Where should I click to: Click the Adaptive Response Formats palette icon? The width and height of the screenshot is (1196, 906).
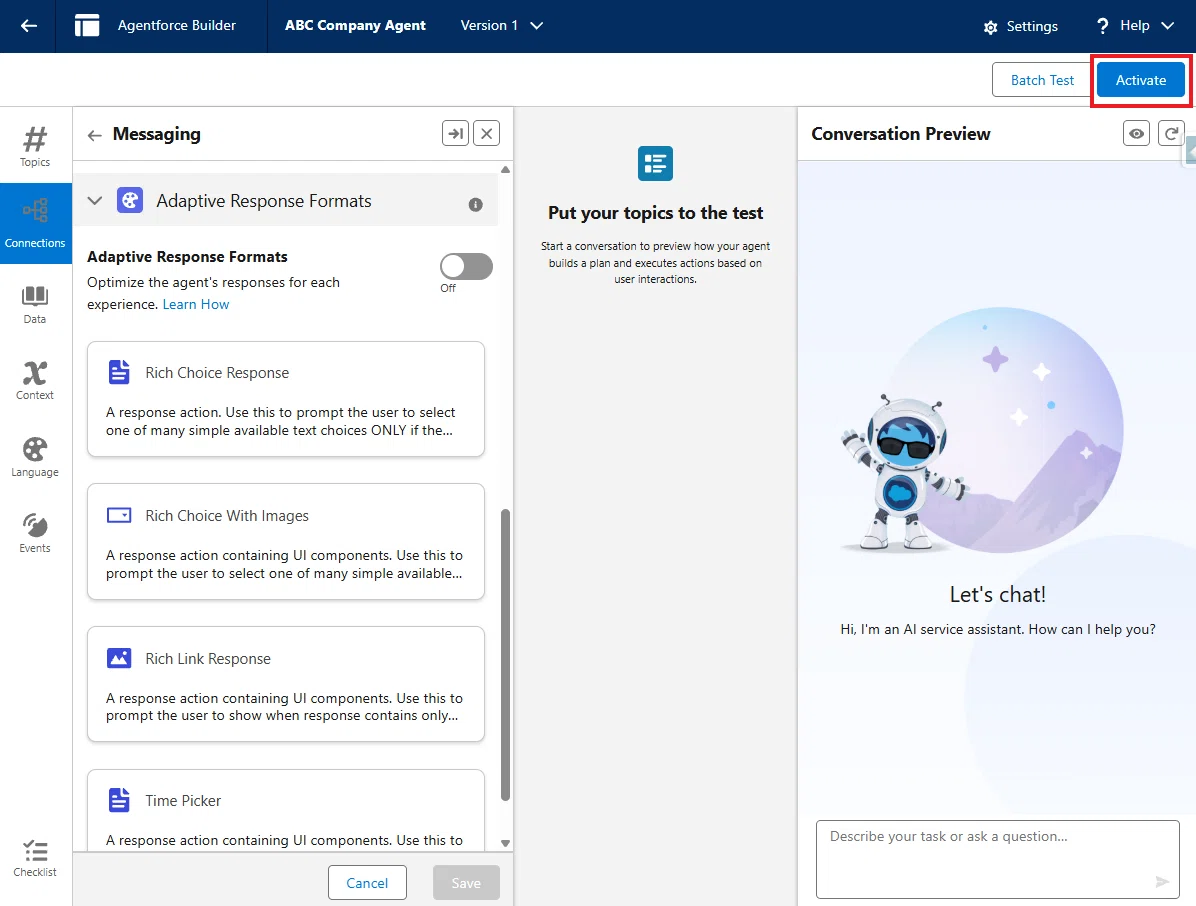click(x=130, y=201)
